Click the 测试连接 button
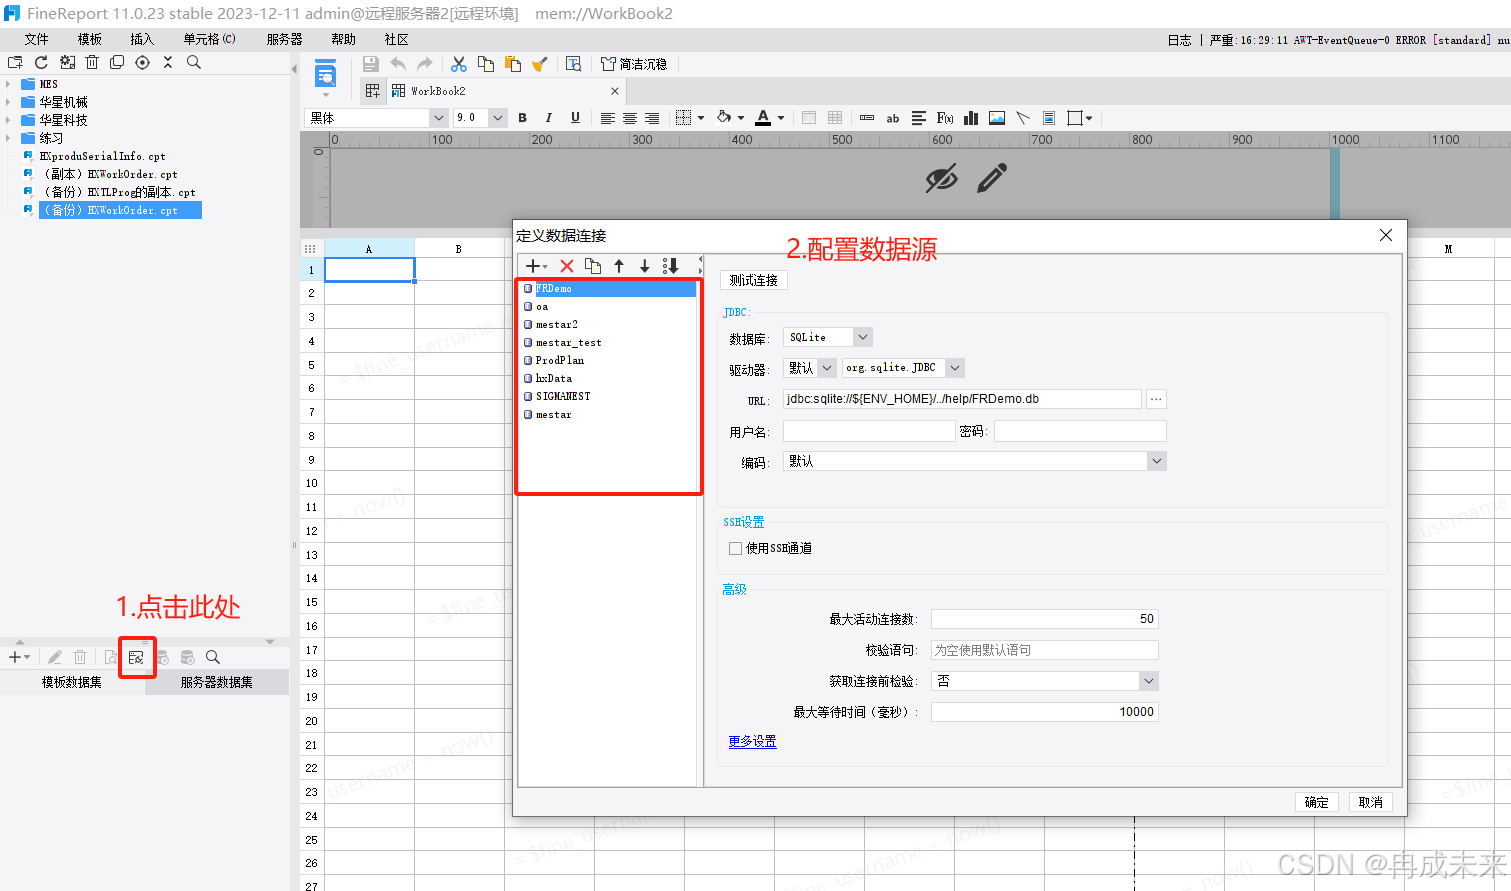Viewport: 1511px width, 891px height. click(754, 280)
